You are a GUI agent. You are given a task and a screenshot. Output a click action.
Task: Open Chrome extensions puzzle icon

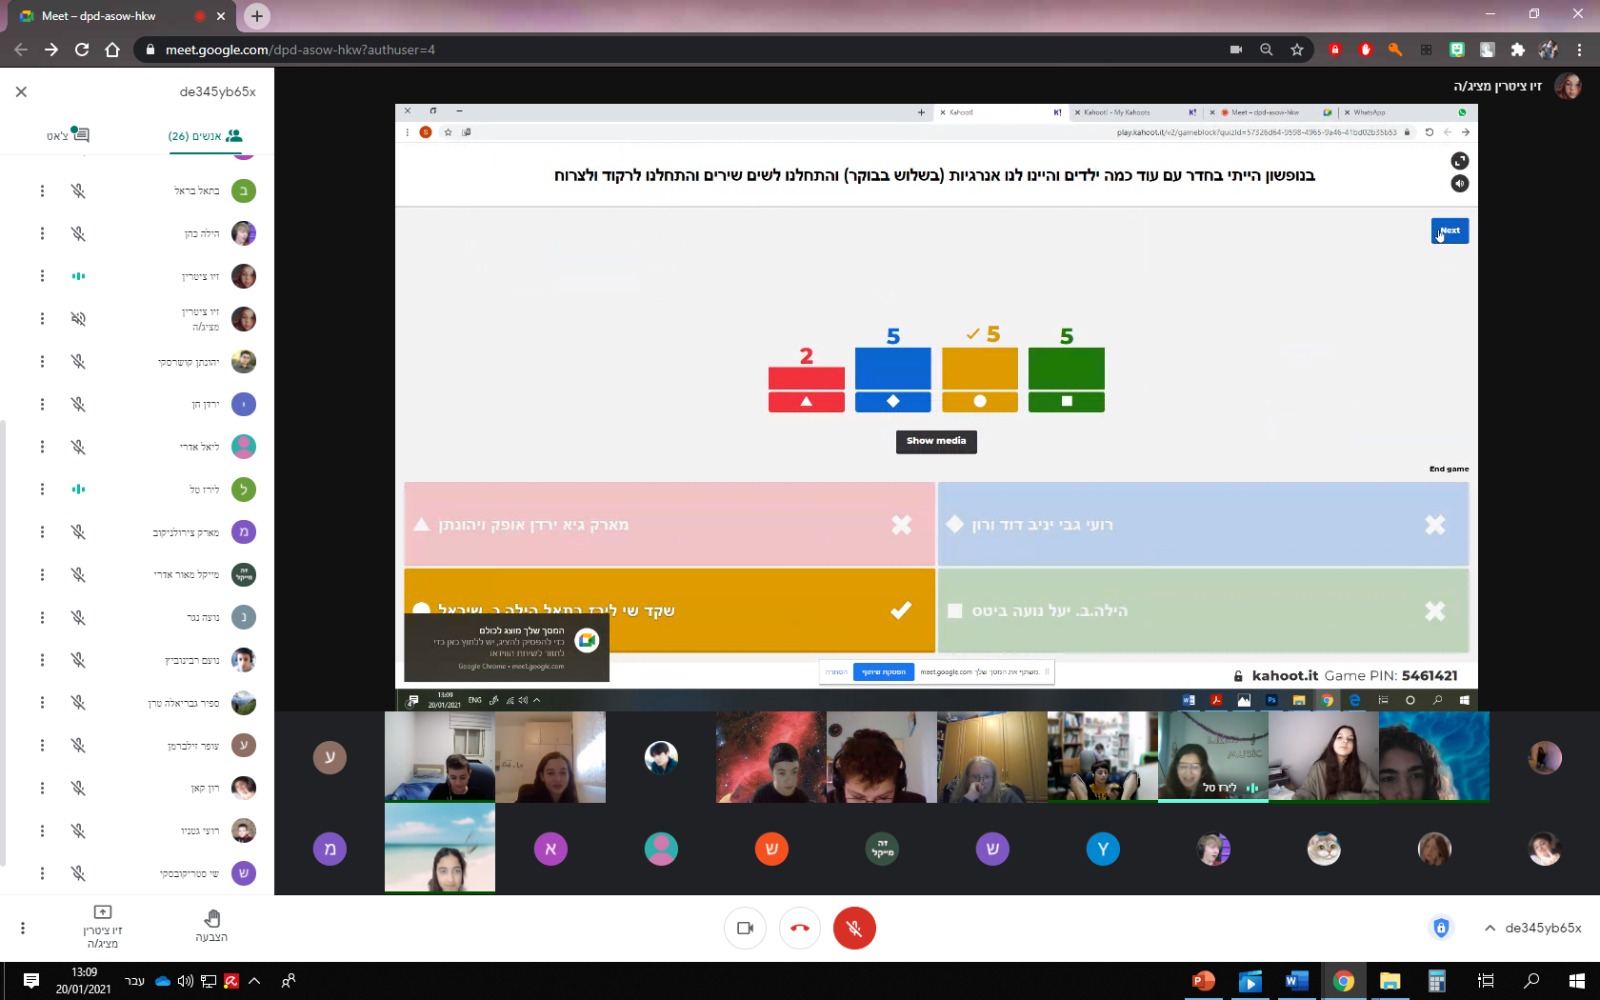pyautogui.click(x=1518, y=49)
